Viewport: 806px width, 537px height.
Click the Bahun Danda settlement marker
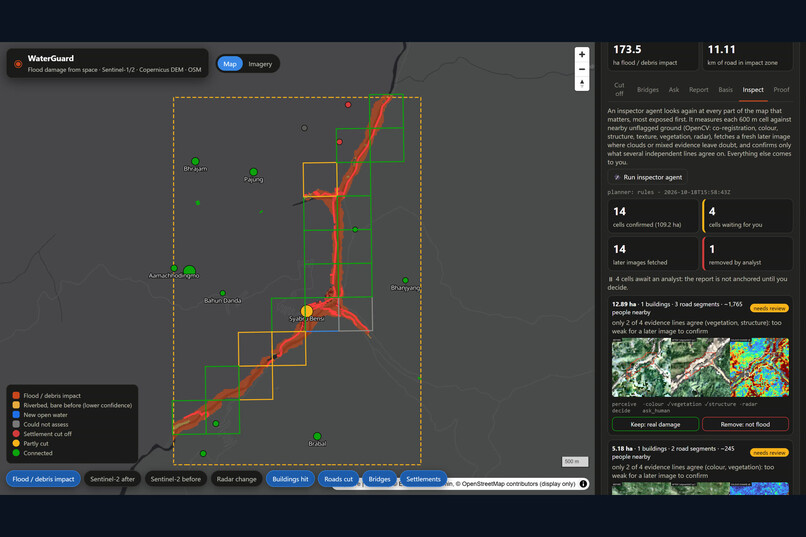223,293
